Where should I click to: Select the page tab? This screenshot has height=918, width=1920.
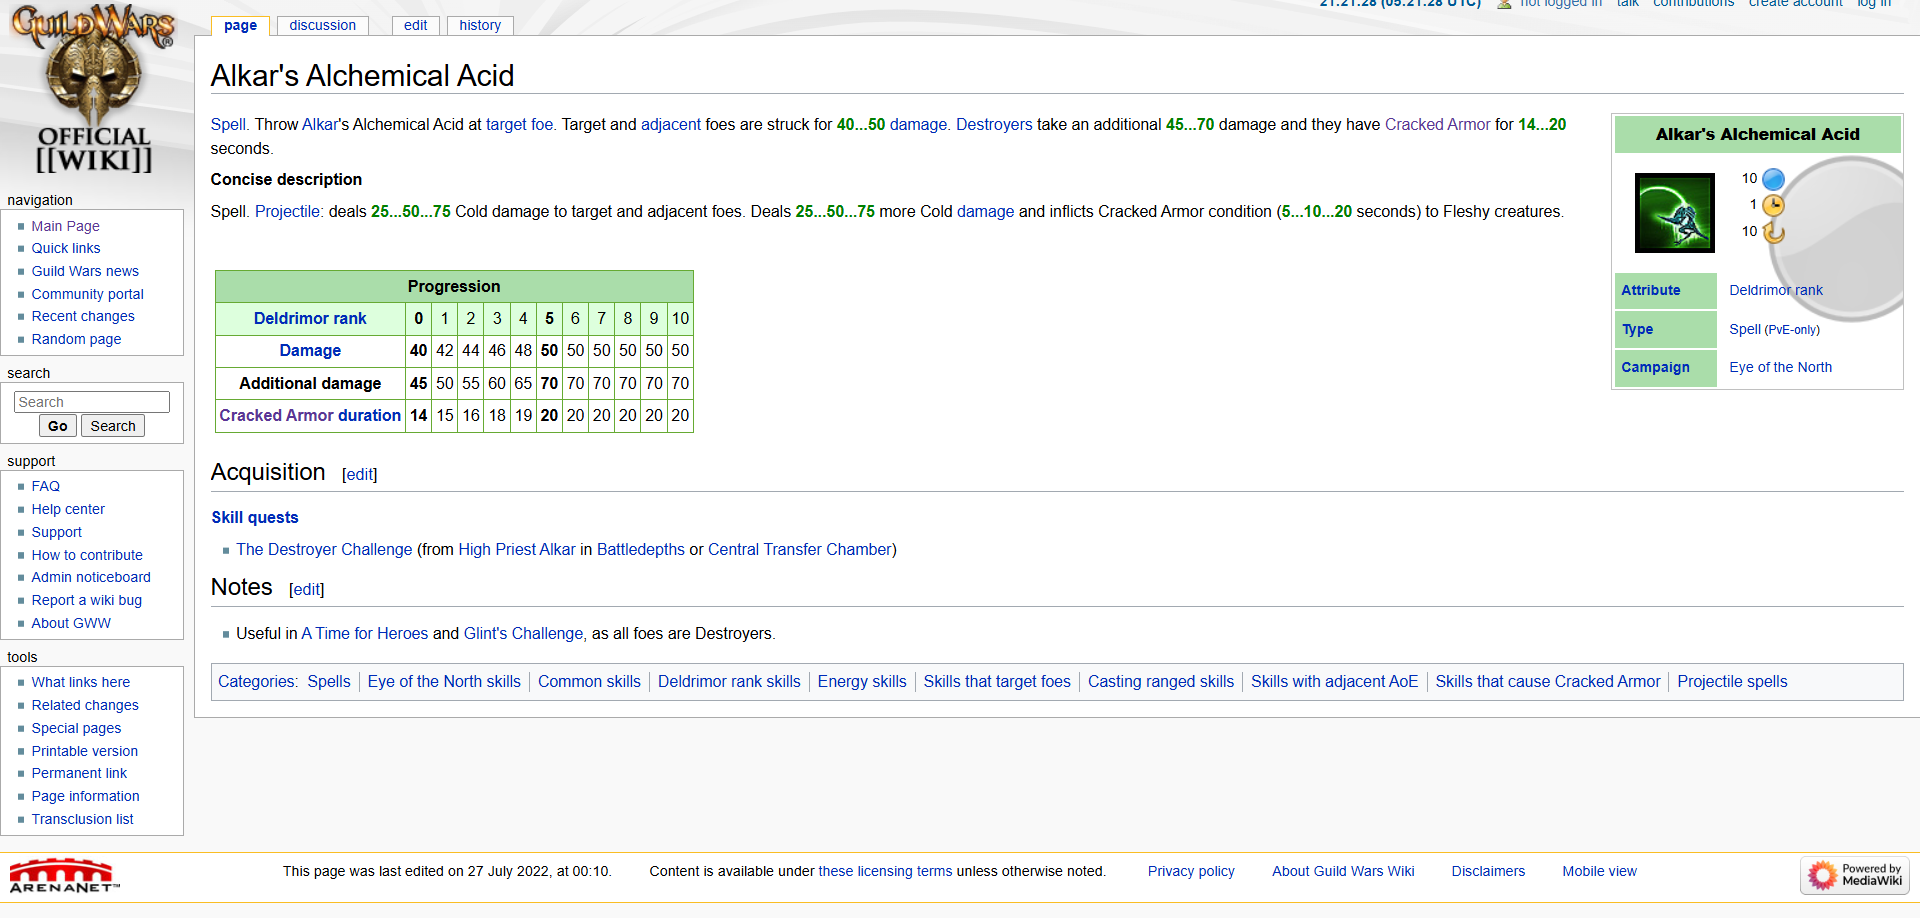pos(240,25)
